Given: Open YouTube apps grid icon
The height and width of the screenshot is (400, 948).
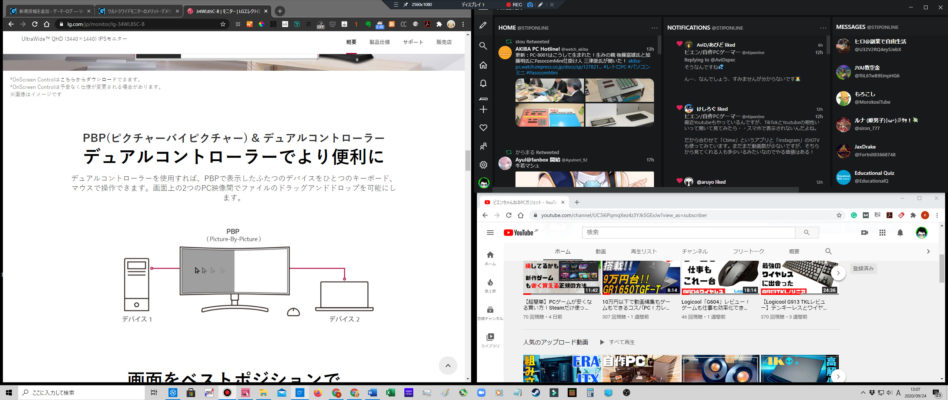Looking at the screenshot, I should click(x=882, y=233).
